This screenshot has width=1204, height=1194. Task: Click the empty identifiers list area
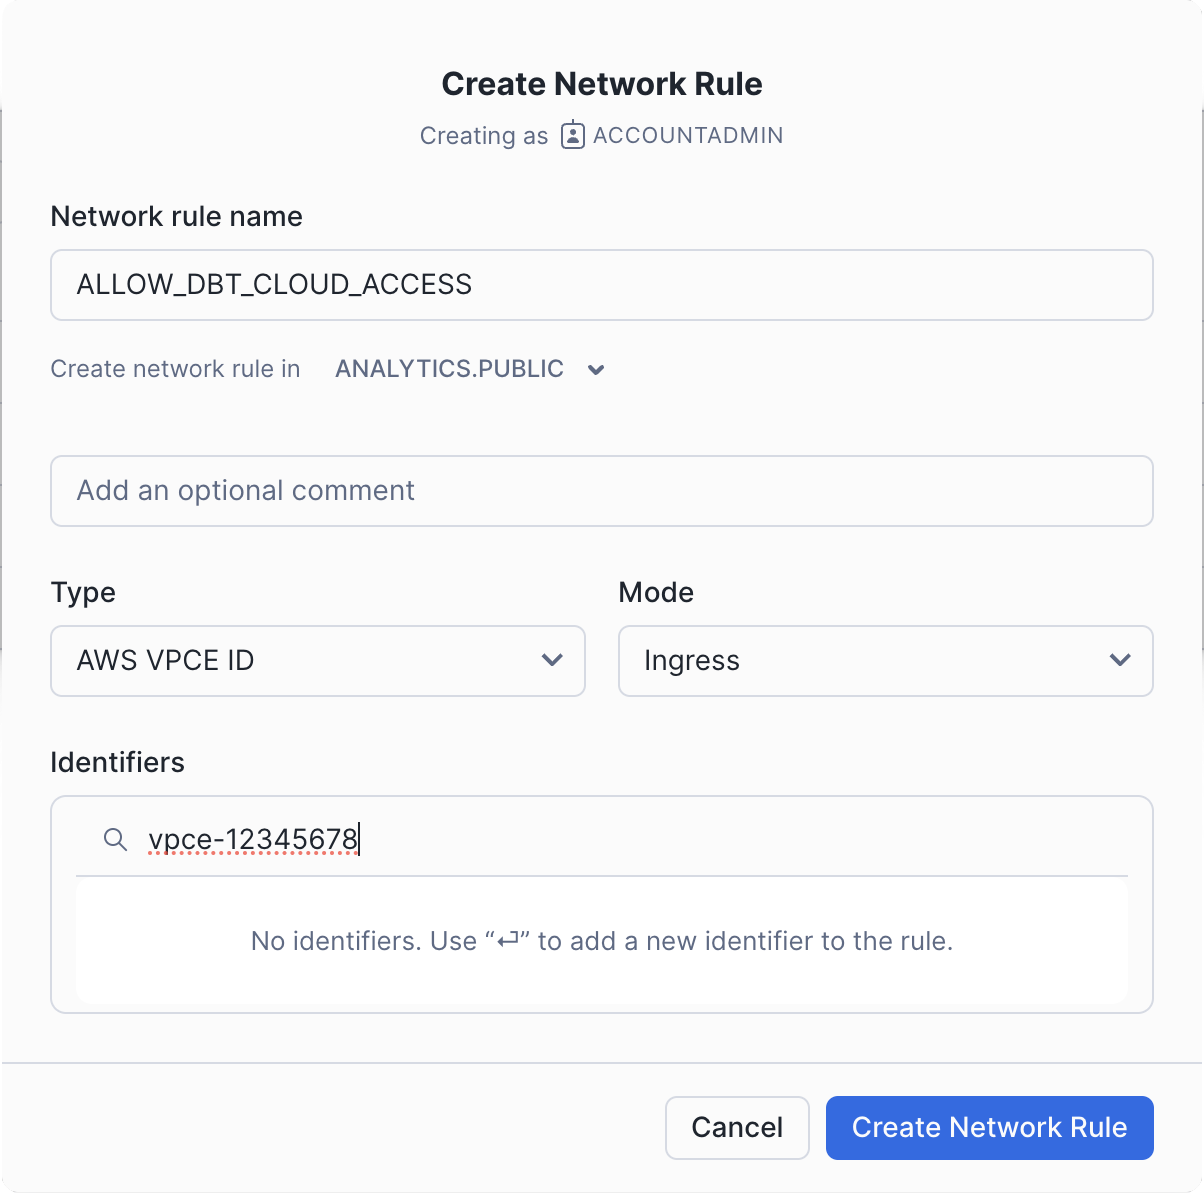click(x=602, y=941)
